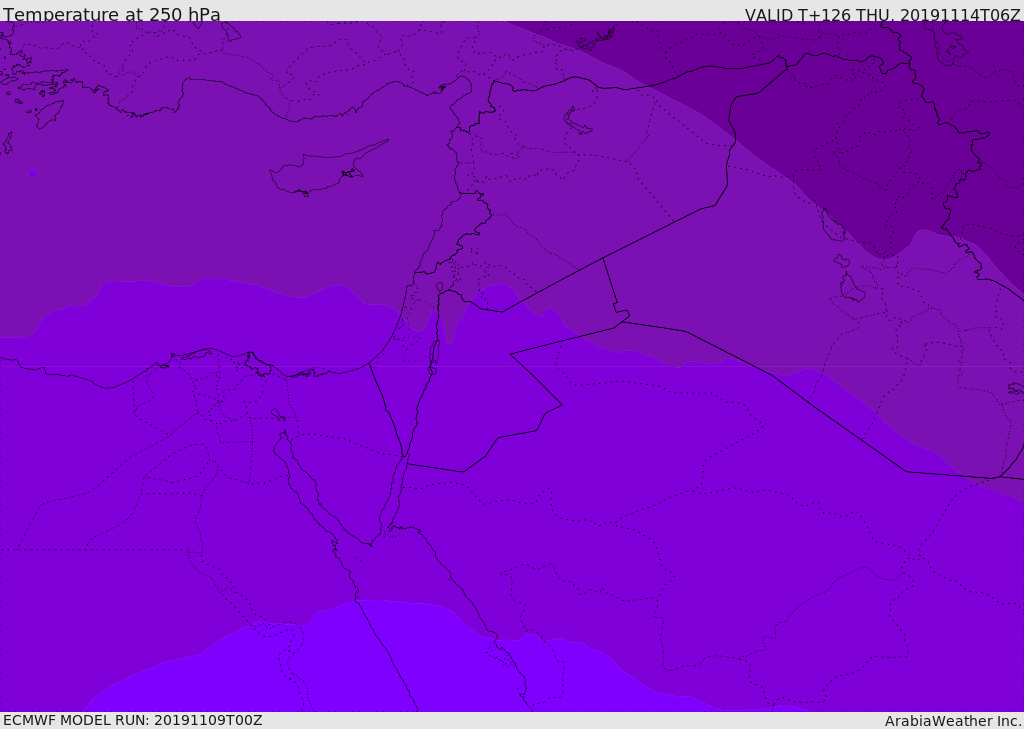Click the 'ArabiaWeather Inc.' credit text
Viewport: 1024px width, 729px height.
tap(953, 721)
